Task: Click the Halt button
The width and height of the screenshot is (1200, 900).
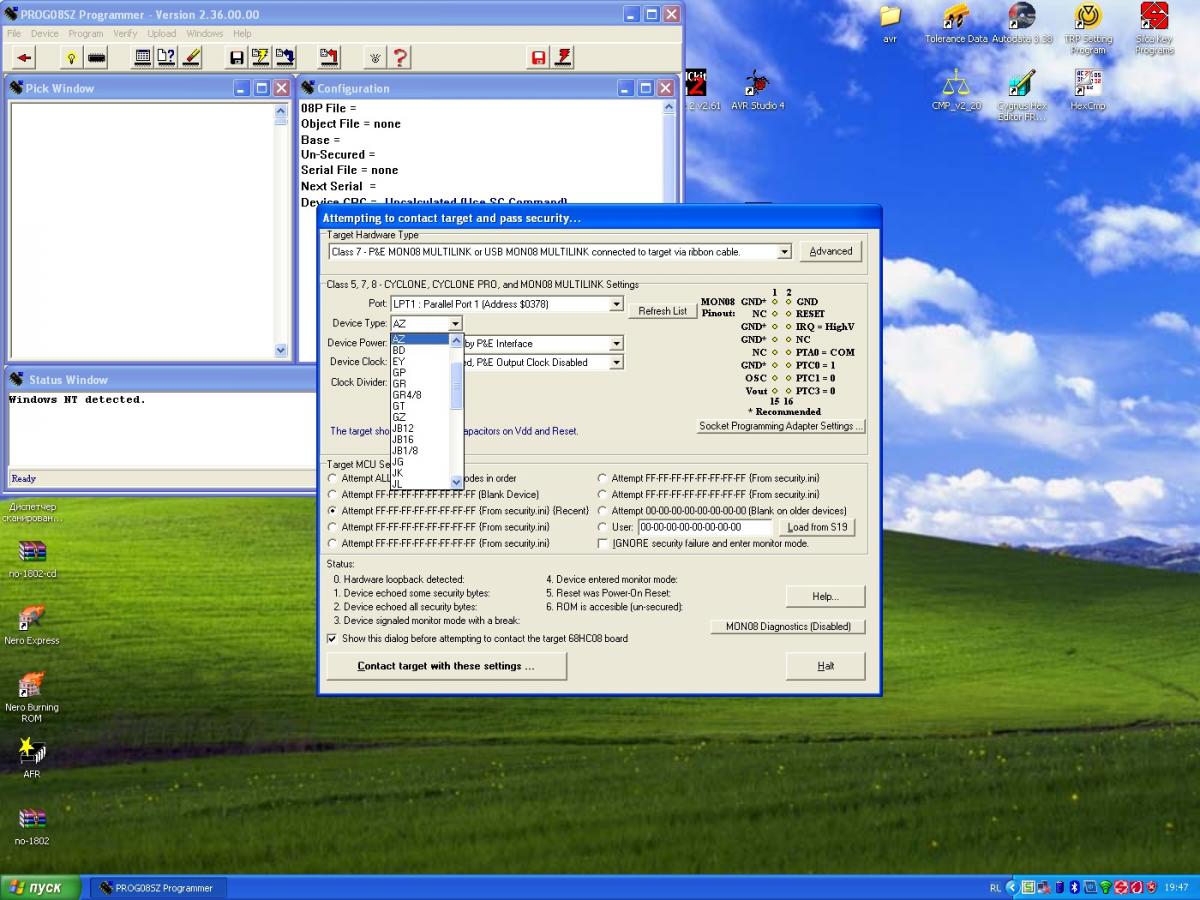Action: click(x=825, y=666)
